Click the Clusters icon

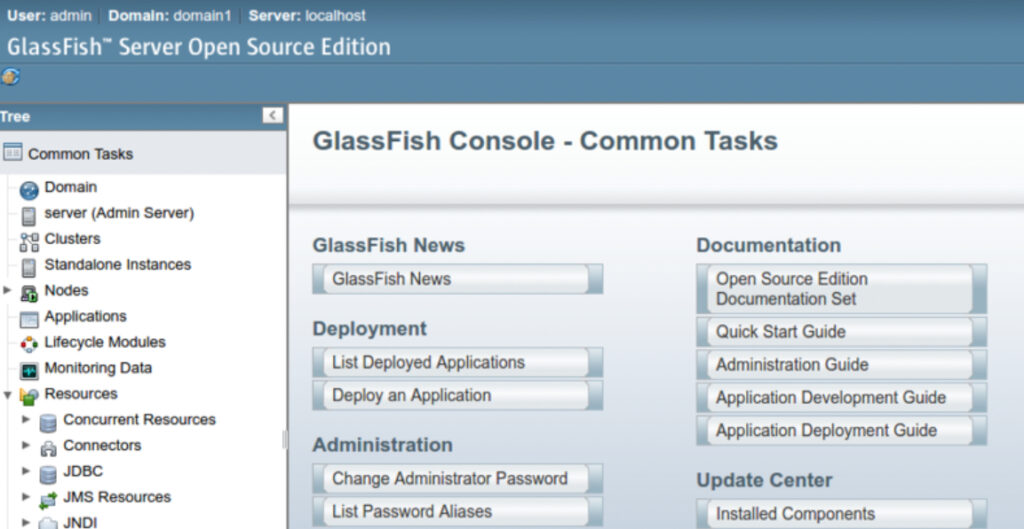(29, 242)
